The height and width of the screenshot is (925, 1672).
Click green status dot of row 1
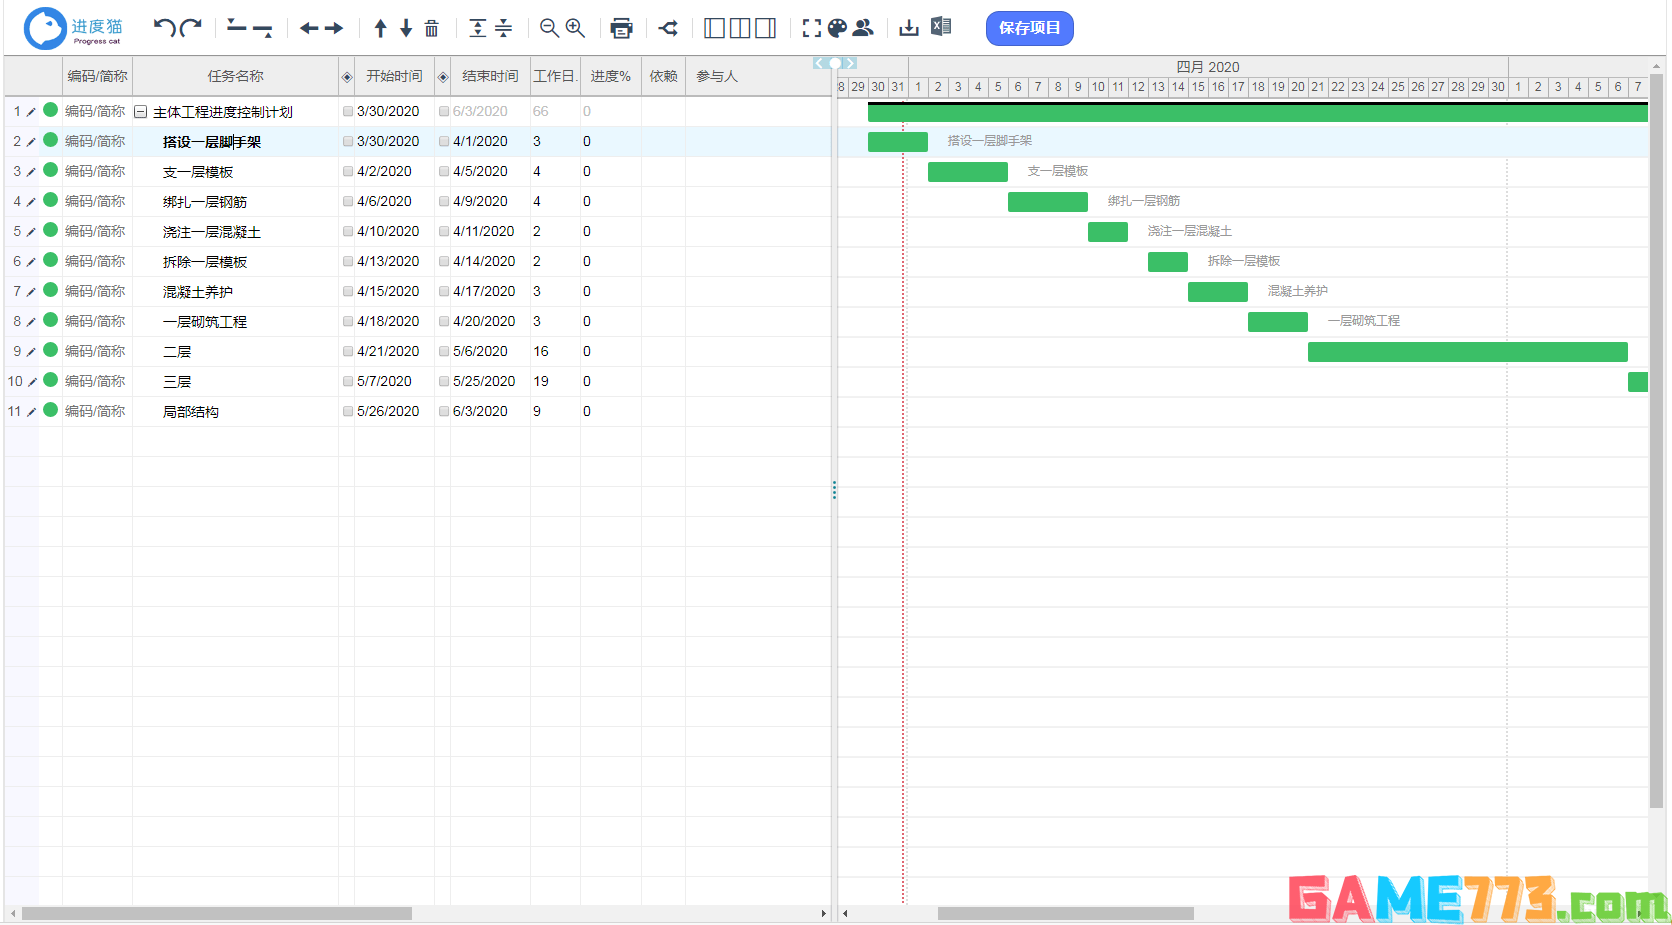51,110
